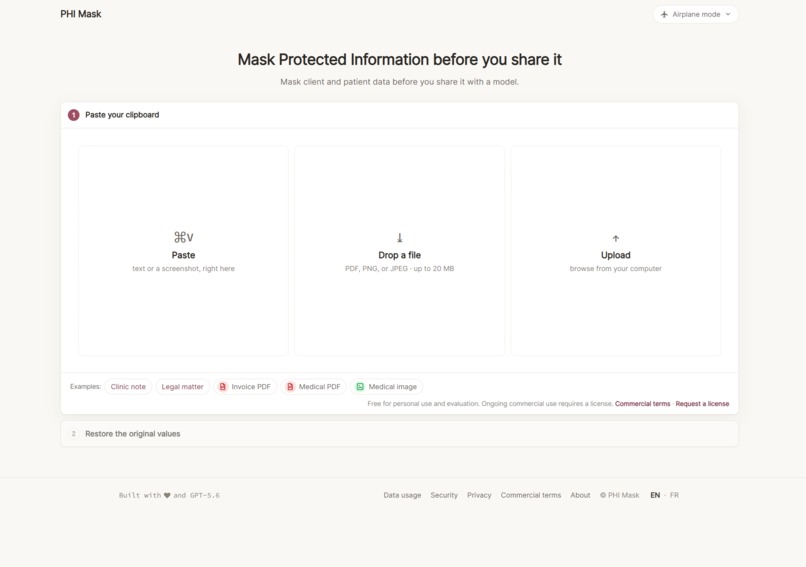Click the Paste your clipboard section header

(399, 115)
